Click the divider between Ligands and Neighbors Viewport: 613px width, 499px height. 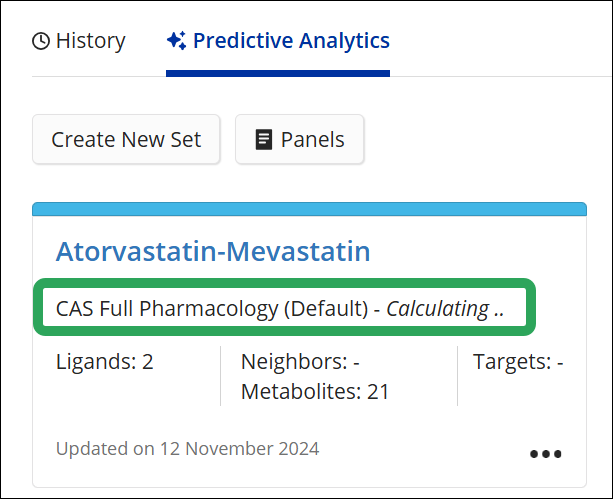tap(220, 376)
